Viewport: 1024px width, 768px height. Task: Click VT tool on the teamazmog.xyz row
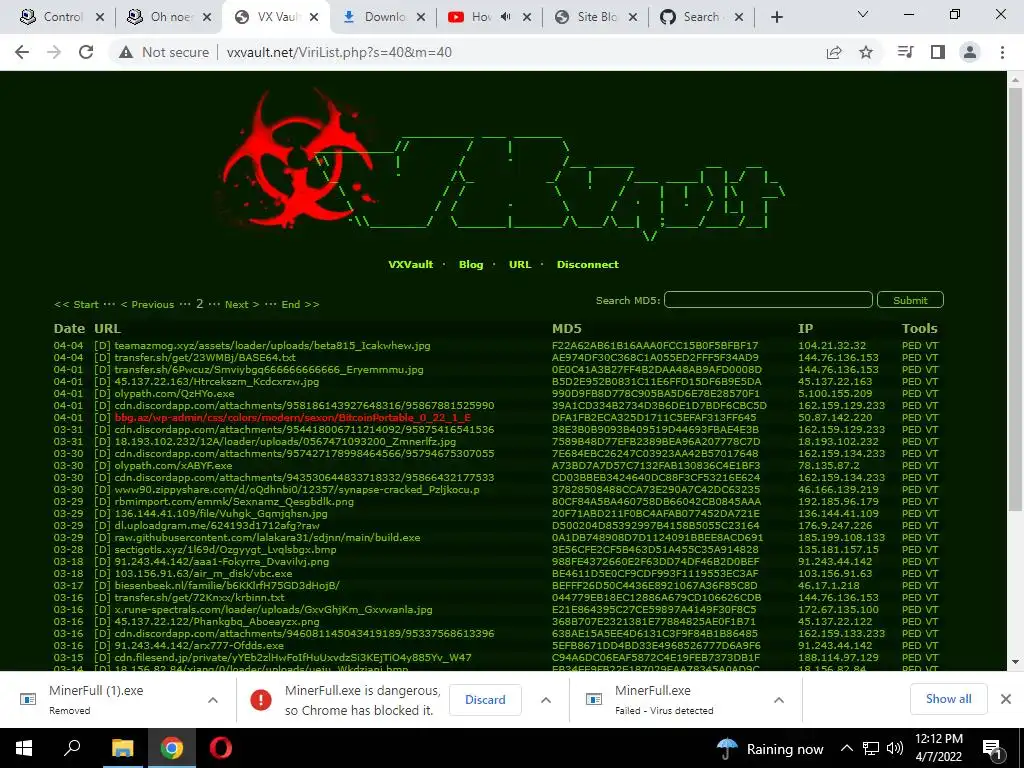coord(932,345)
